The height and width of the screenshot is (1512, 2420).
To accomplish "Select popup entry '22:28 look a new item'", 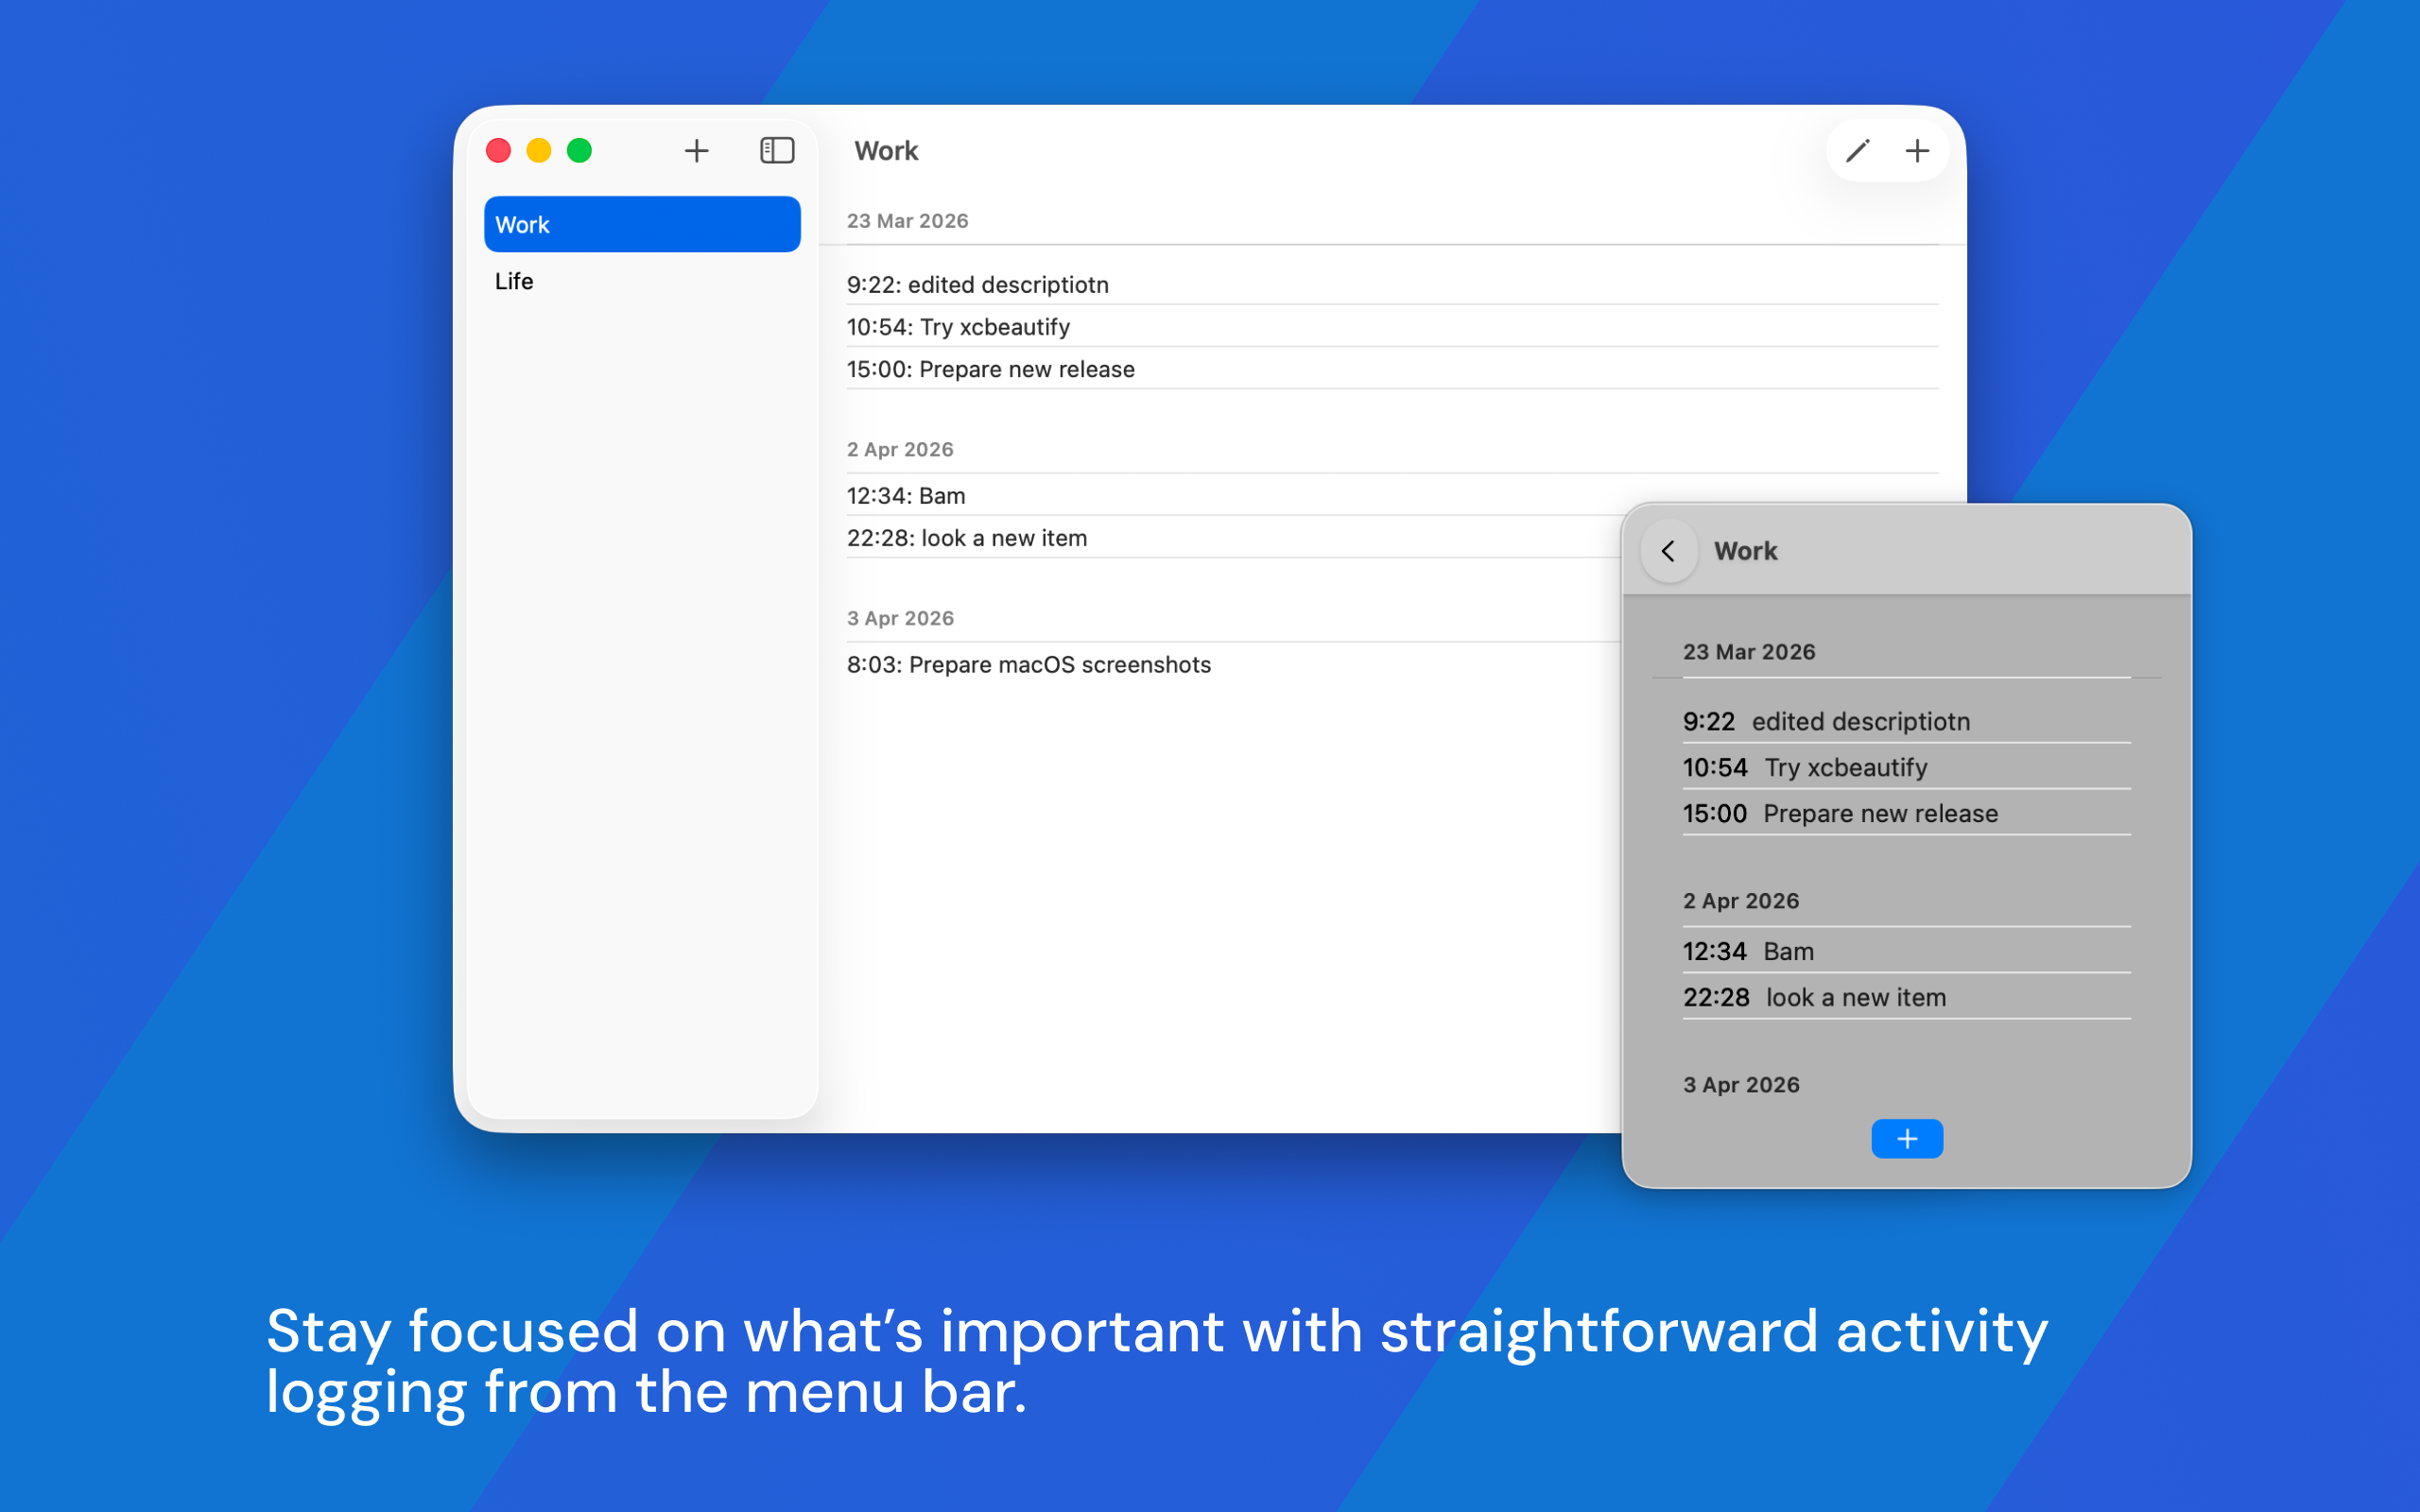I will (1907, 997).
